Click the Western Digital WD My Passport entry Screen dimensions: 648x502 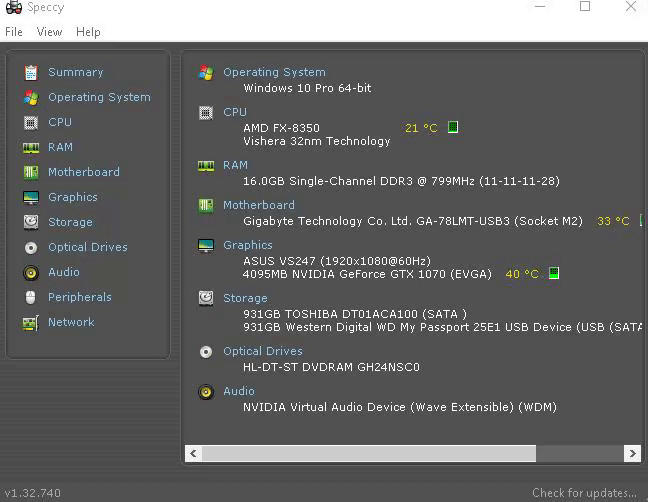pos(443,327)
